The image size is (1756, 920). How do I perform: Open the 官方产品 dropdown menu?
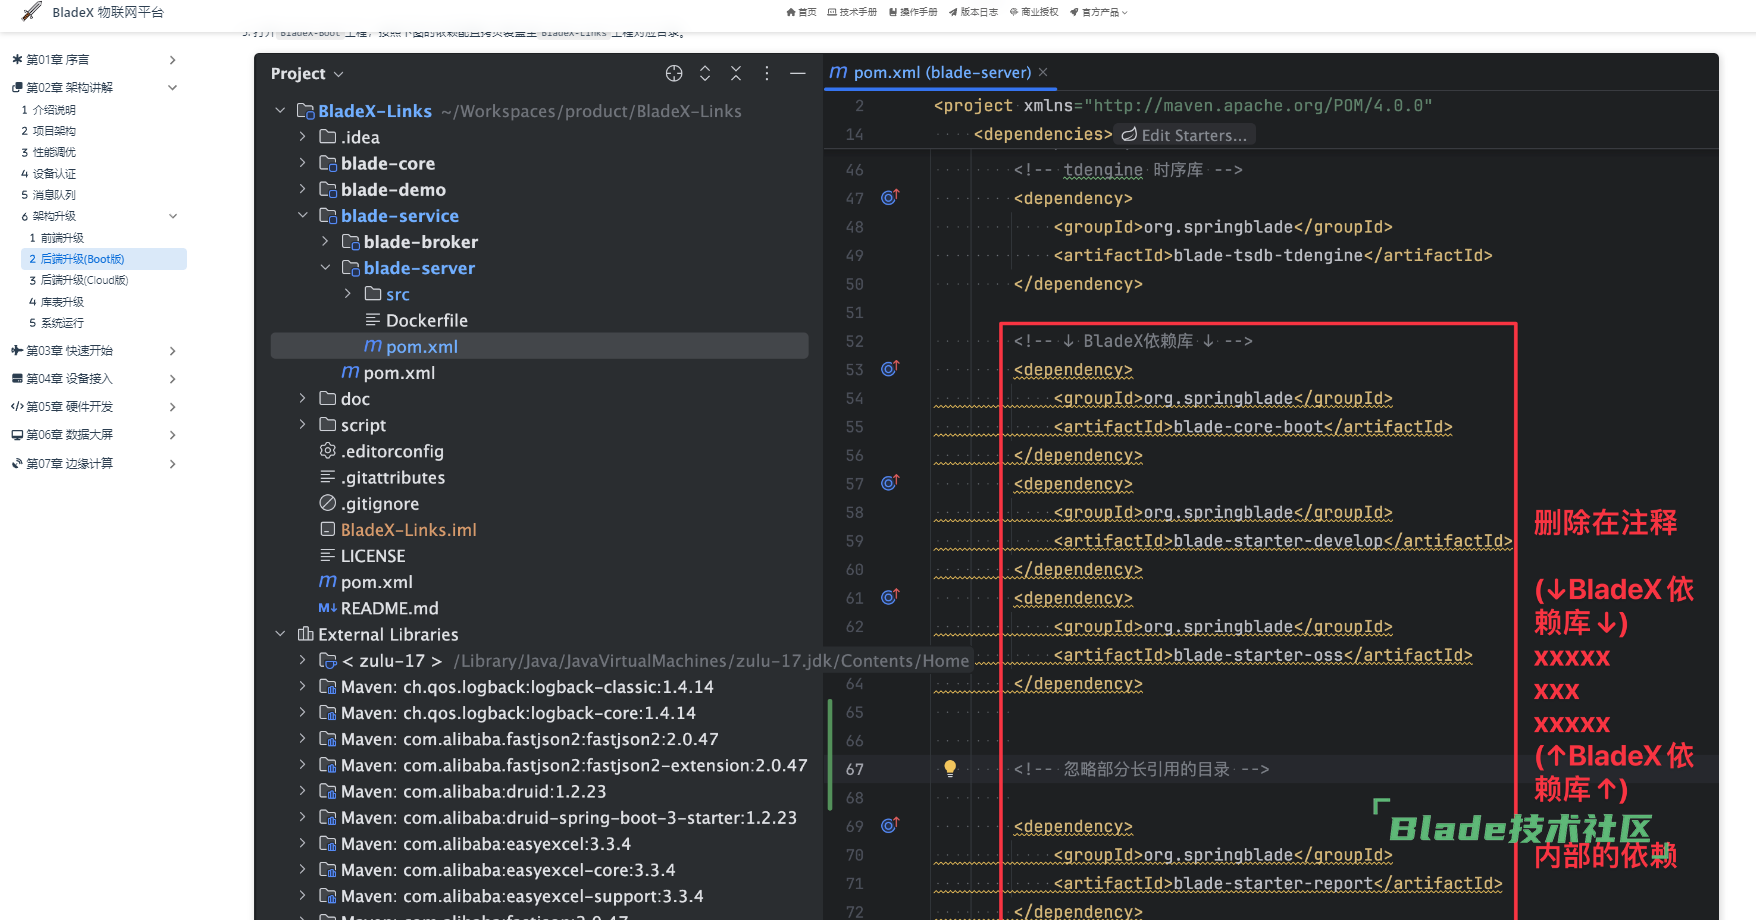[1099, 12]
